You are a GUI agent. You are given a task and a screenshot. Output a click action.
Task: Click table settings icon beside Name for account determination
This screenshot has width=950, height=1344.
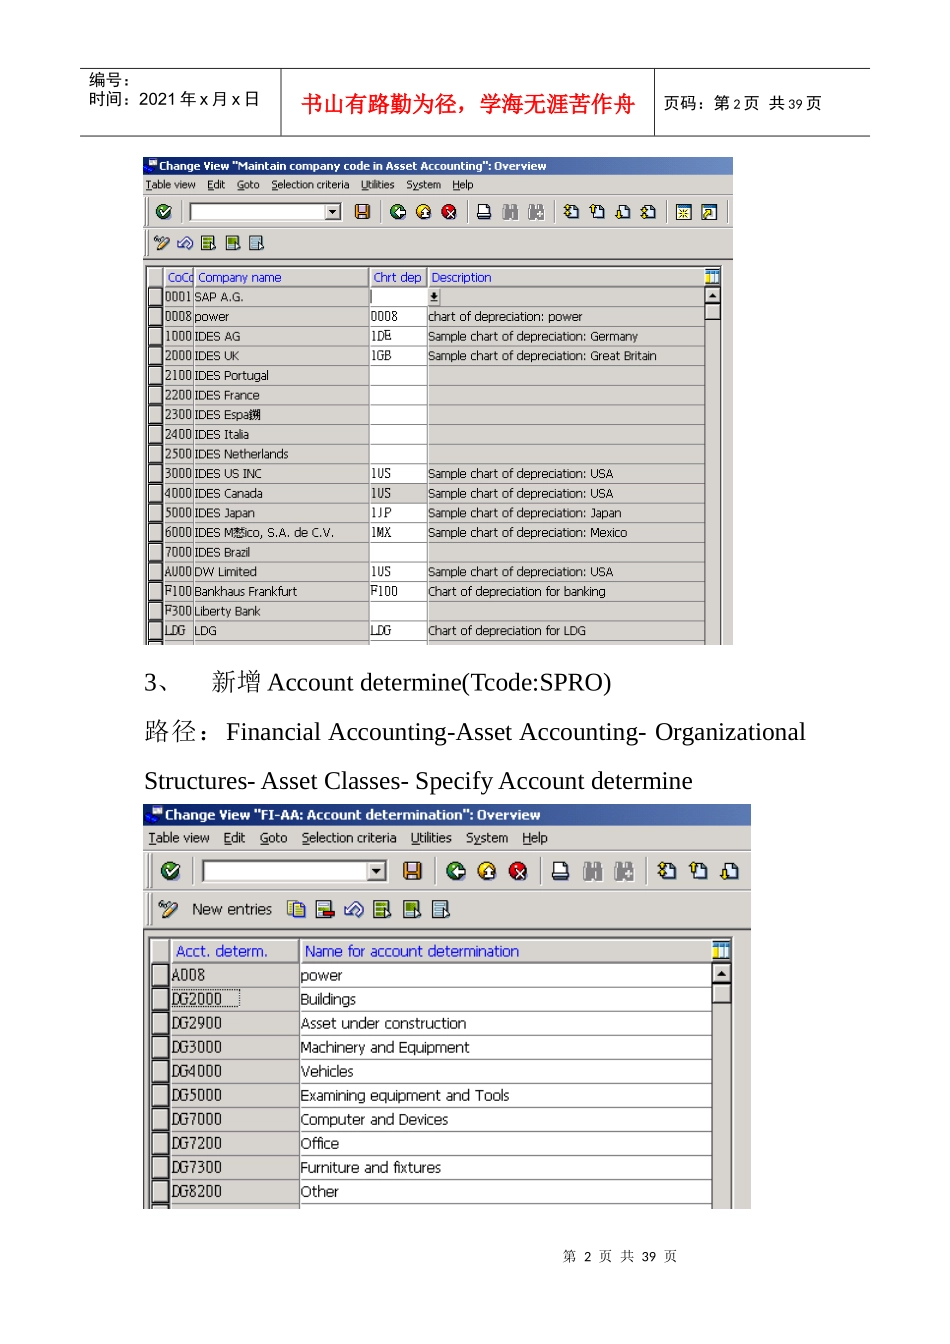click(x=721, y=950)
